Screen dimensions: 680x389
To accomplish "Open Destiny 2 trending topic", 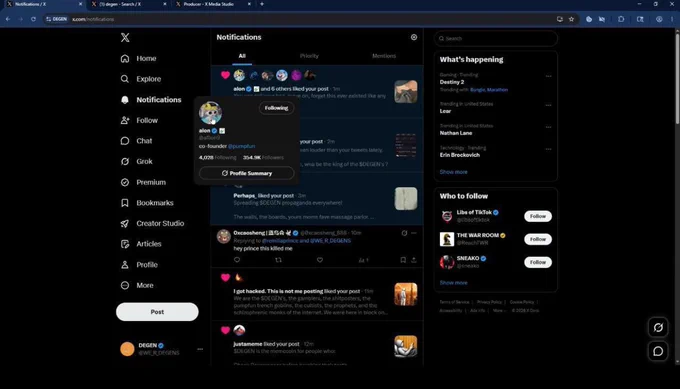I will (452, 82).
